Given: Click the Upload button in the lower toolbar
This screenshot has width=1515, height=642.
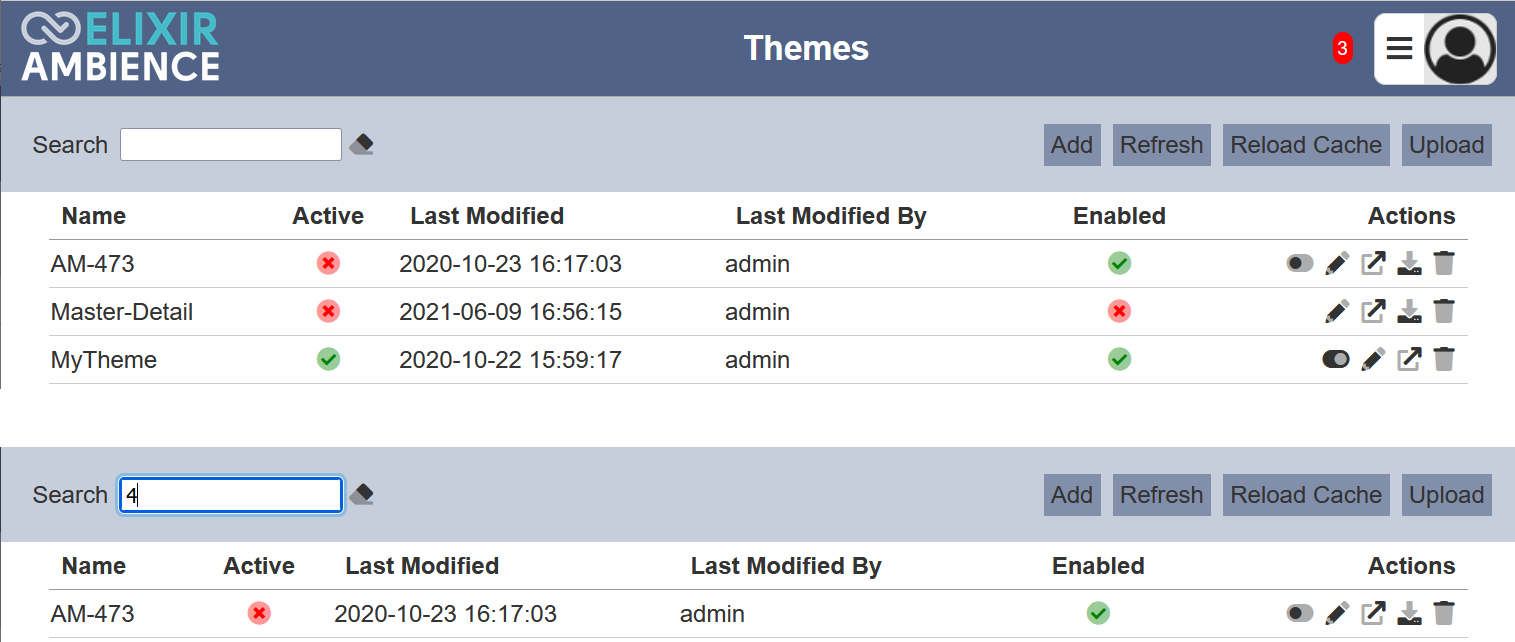Looking at the screenshot, I should click(1446, 495).
